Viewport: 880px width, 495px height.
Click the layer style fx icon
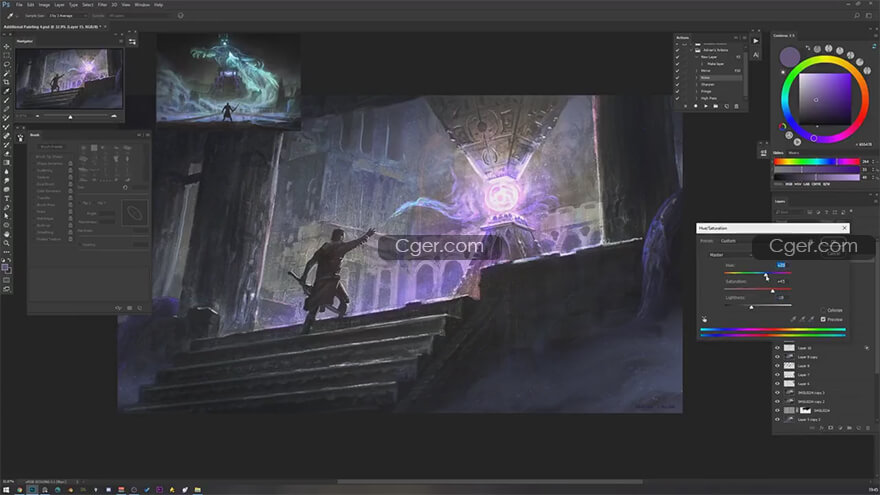point(821,428)
